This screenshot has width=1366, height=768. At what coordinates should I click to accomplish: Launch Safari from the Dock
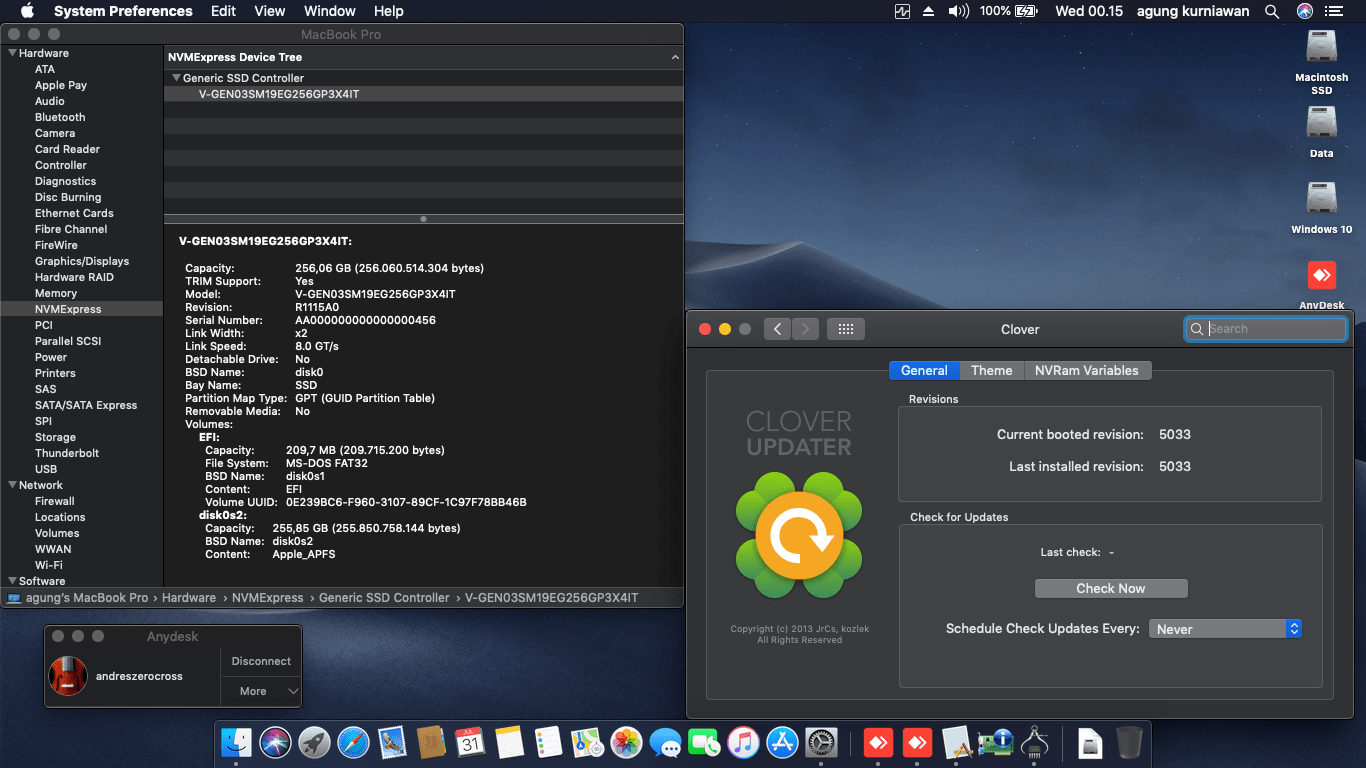point(354,743)
